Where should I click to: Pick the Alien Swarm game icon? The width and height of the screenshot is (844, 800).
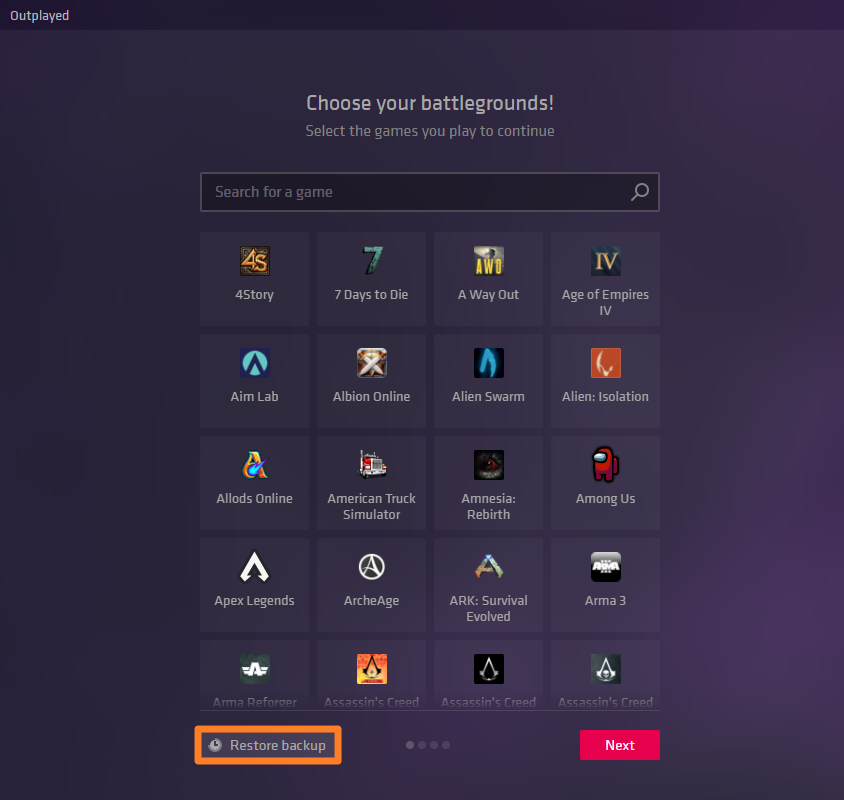coord(489,363)
